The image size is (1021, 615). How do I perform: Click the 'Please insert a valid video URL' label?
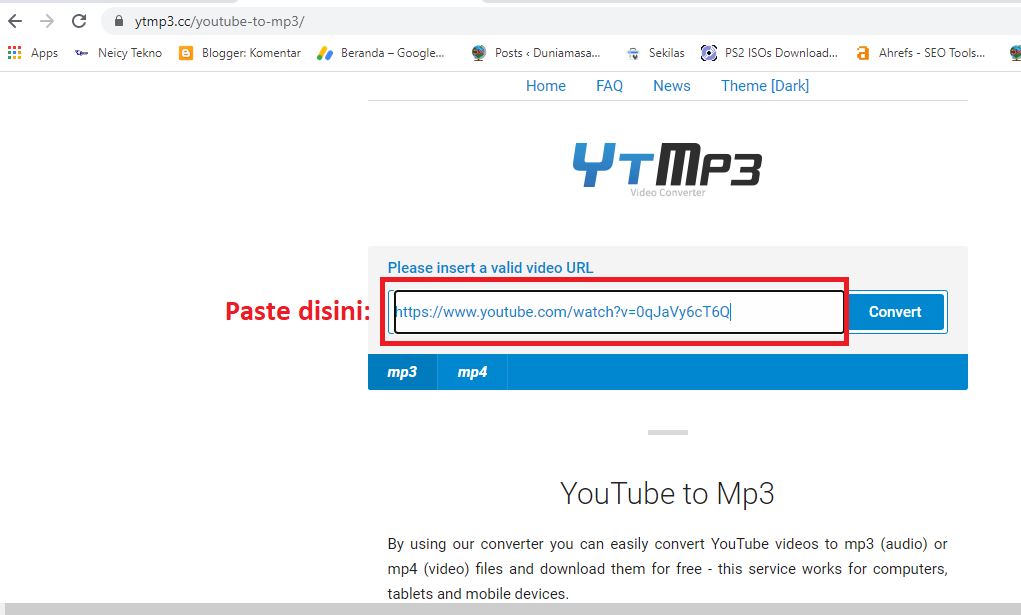[x=490, y=268]
